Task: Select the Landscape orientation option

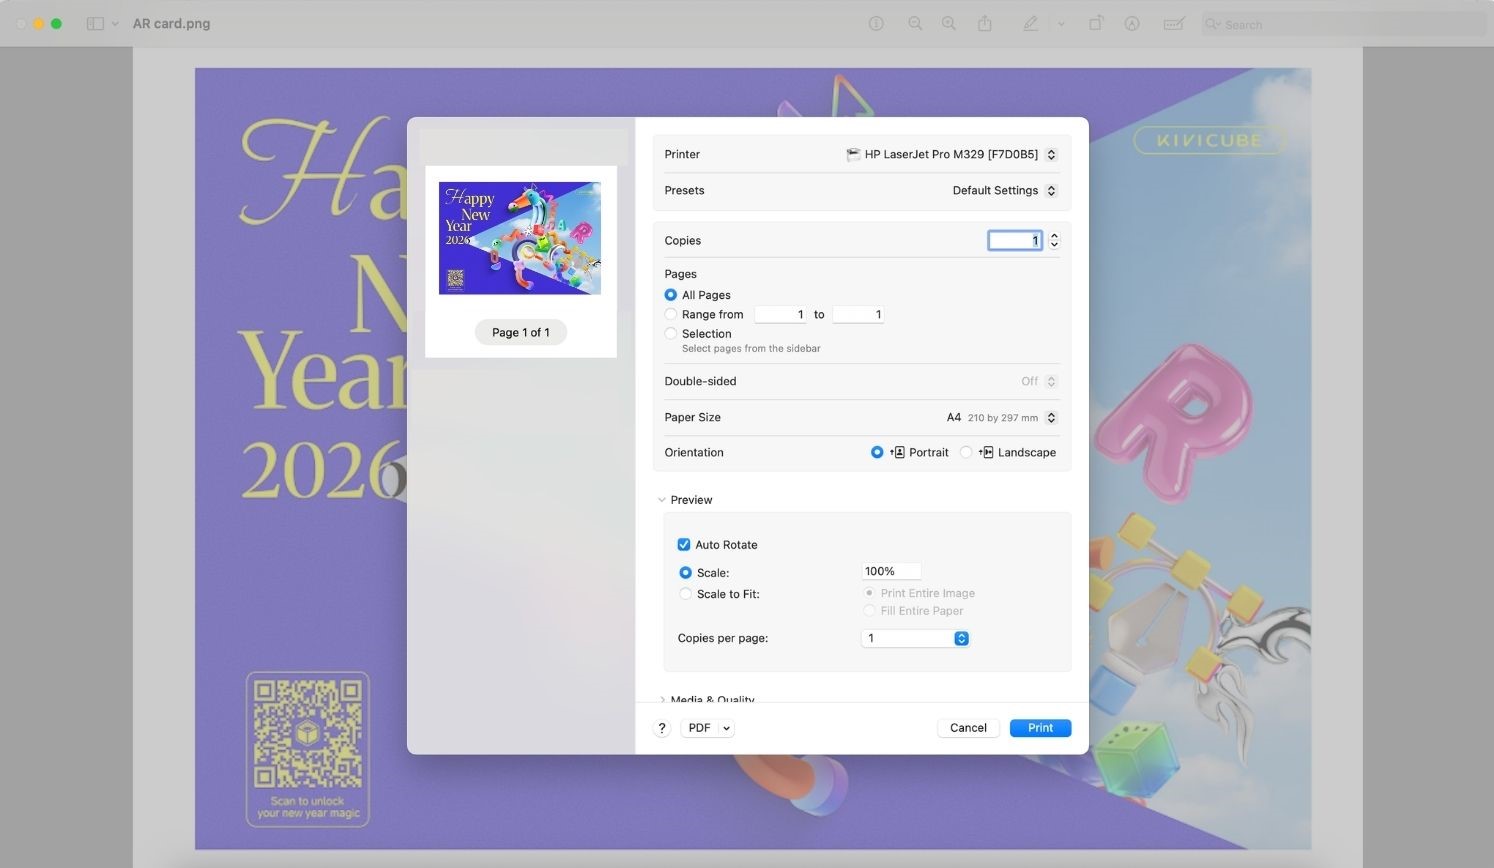Action: tap(966, 453)
